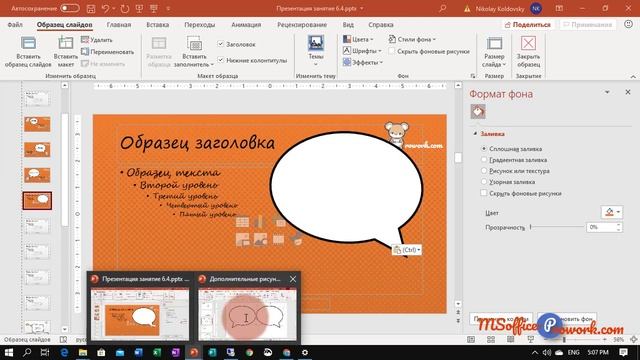
Task: Open Формат фона pane options arrow
Action: [607, 93]
